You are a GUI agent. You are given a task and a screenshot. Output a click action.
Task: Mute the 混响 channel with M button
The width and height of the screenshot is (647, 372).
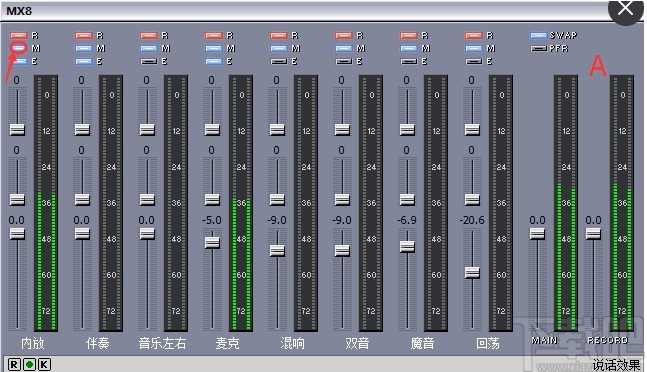(x=279, y=48)
